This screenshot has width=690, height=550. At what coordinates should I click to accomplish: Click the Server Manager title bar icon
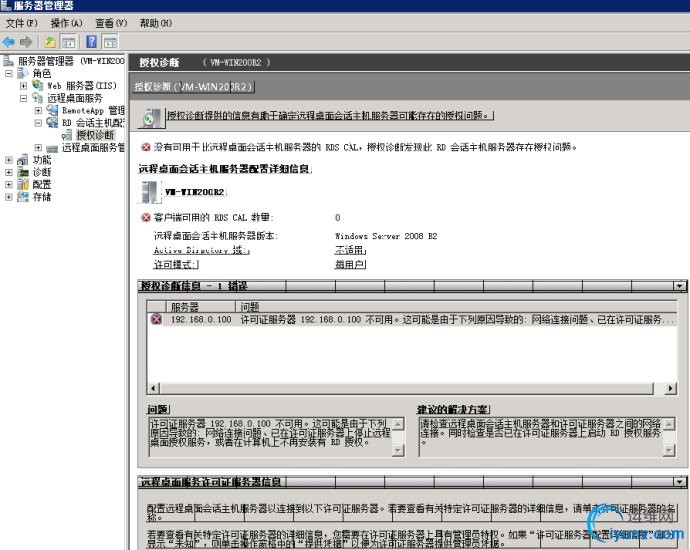click(6, 5)
